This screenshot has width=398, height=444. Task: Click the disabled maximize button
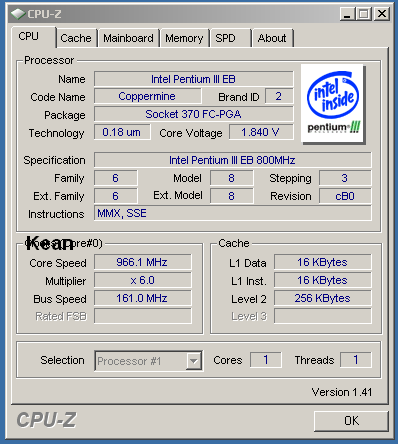tap(364, 14)
